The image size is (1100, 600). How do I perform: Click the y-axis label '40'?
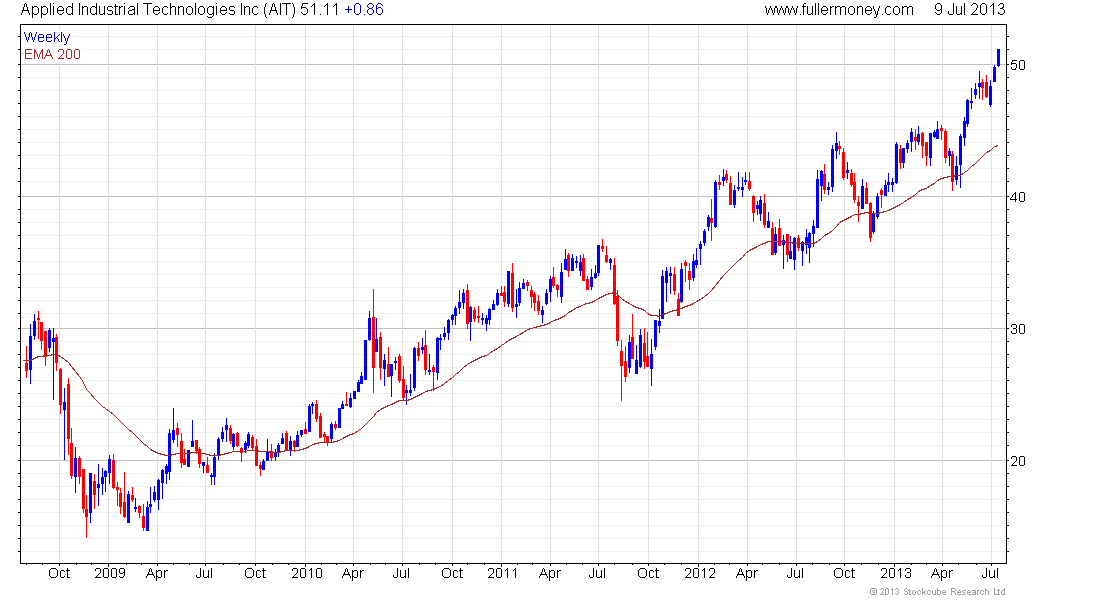(x=1017, y=197)
